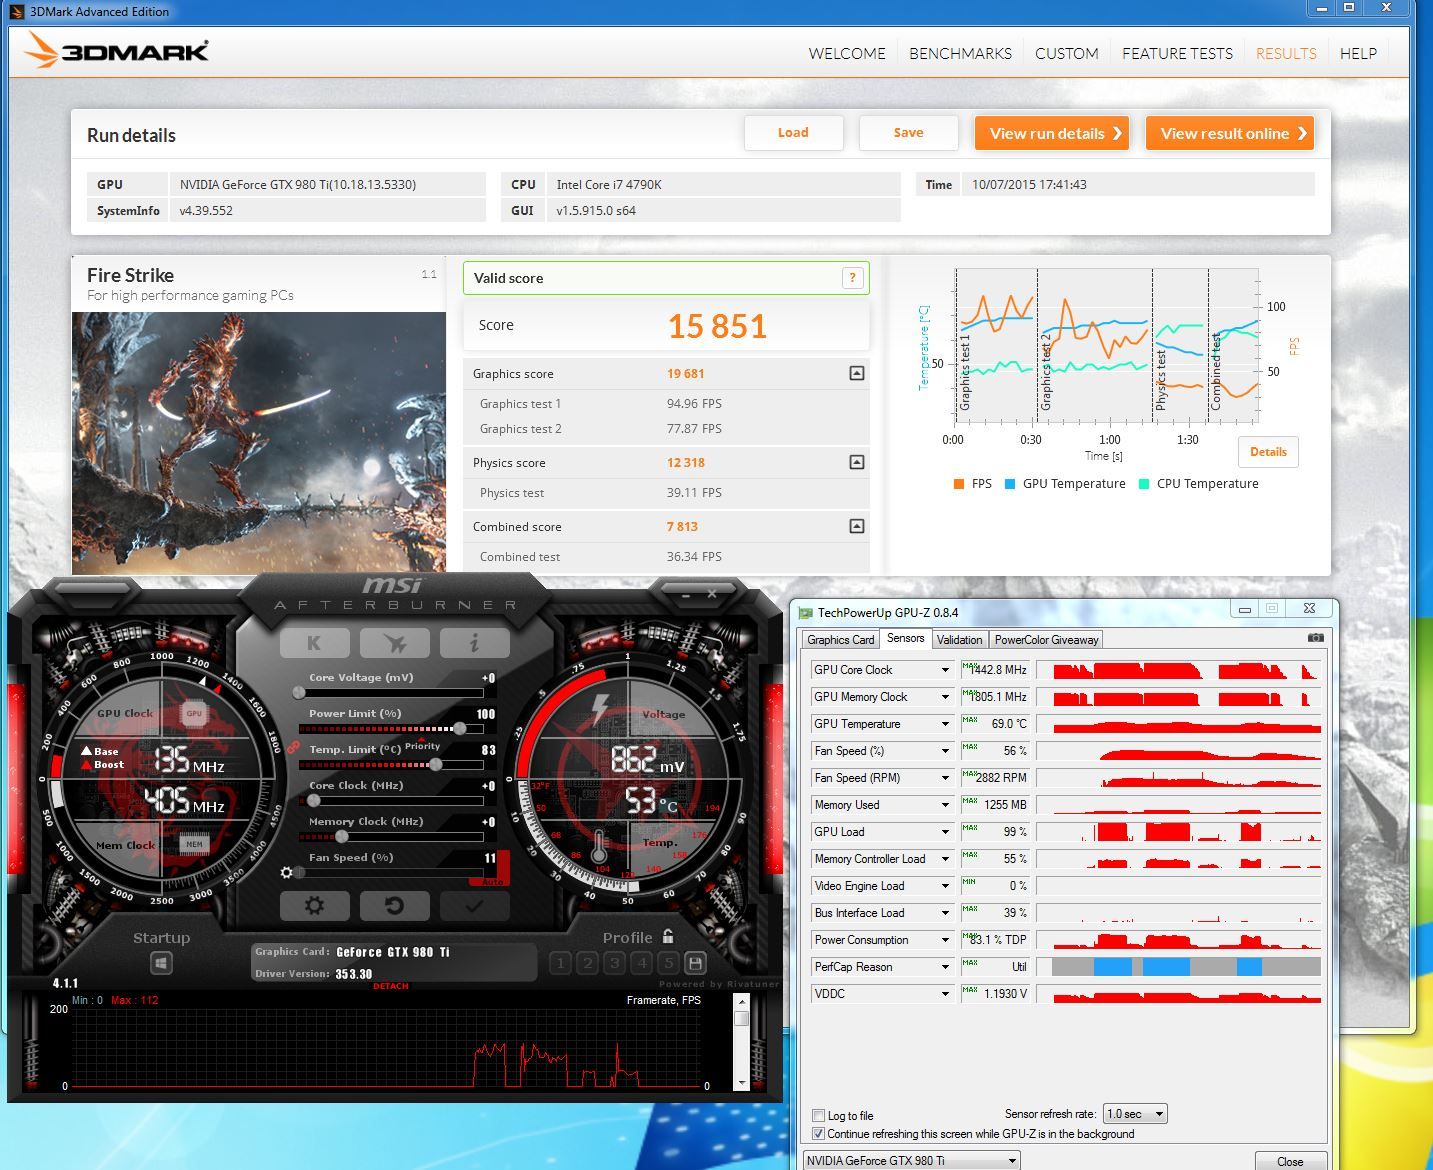
Task: Open the PowerColor Giveaway tab
Action: click(x=1046, y=640)
